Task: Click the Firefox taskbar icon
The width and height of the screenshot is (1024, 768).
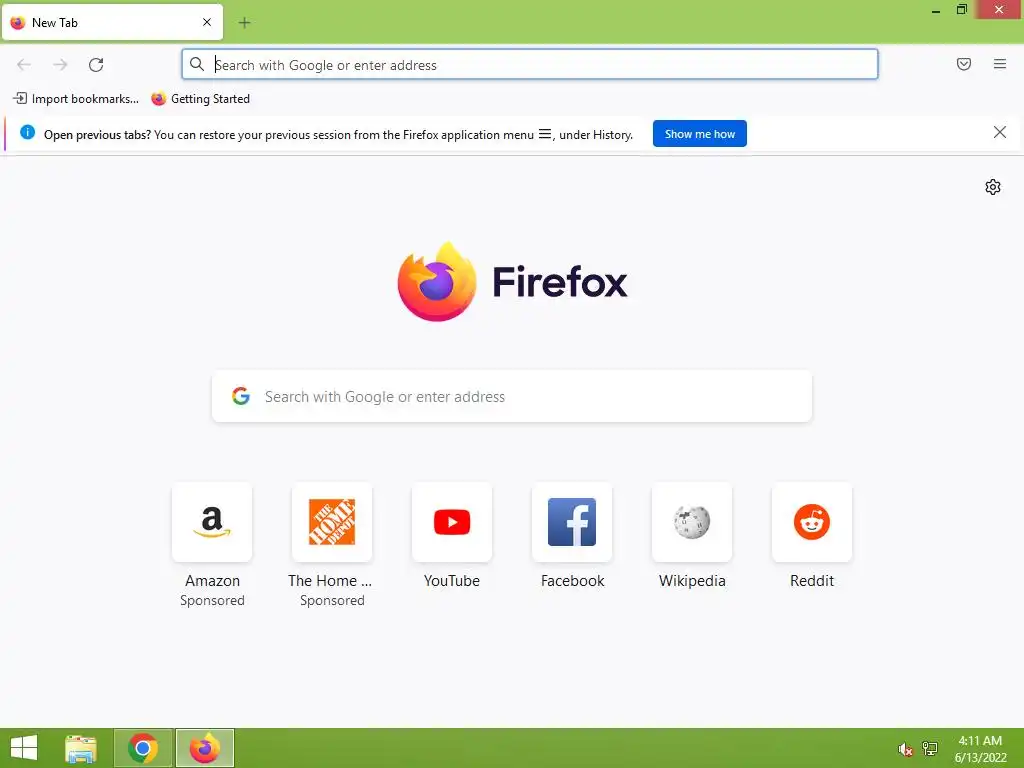Action: [204, 748]
